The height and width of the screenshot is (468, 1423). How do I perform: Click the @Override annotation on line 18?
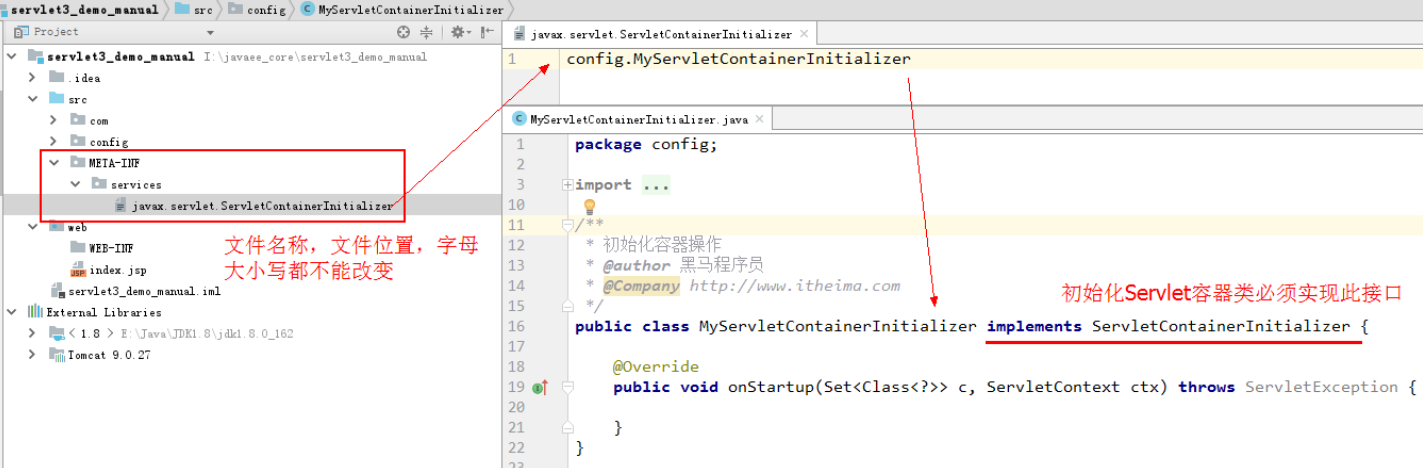point(656,367)
